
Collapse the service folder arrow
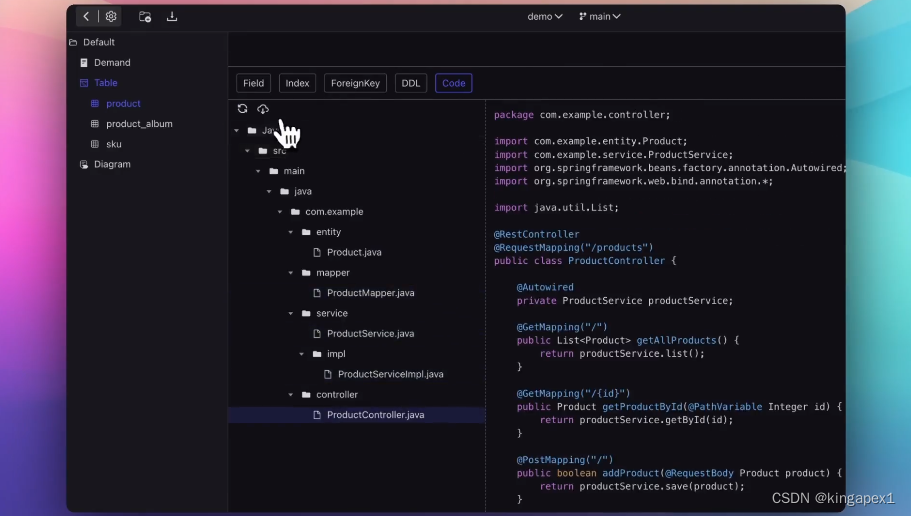pyautogui.click(x=290, y=313)
